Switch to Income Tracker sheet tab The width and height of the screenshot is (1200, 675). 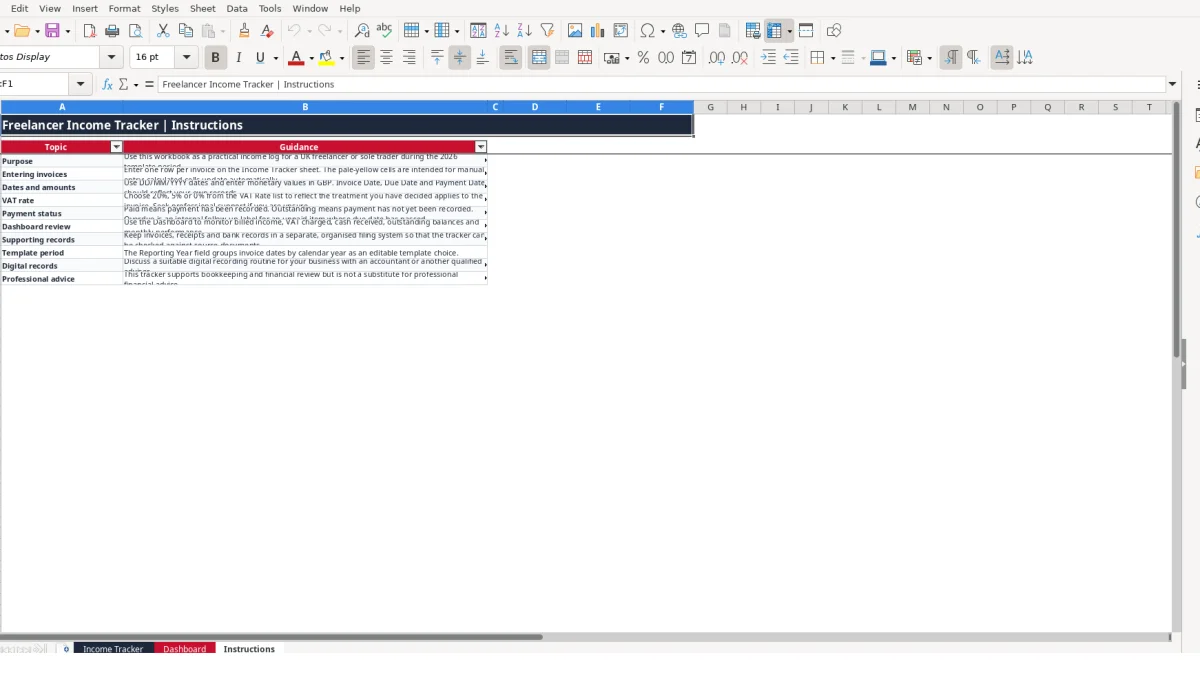tap(113, 649)
